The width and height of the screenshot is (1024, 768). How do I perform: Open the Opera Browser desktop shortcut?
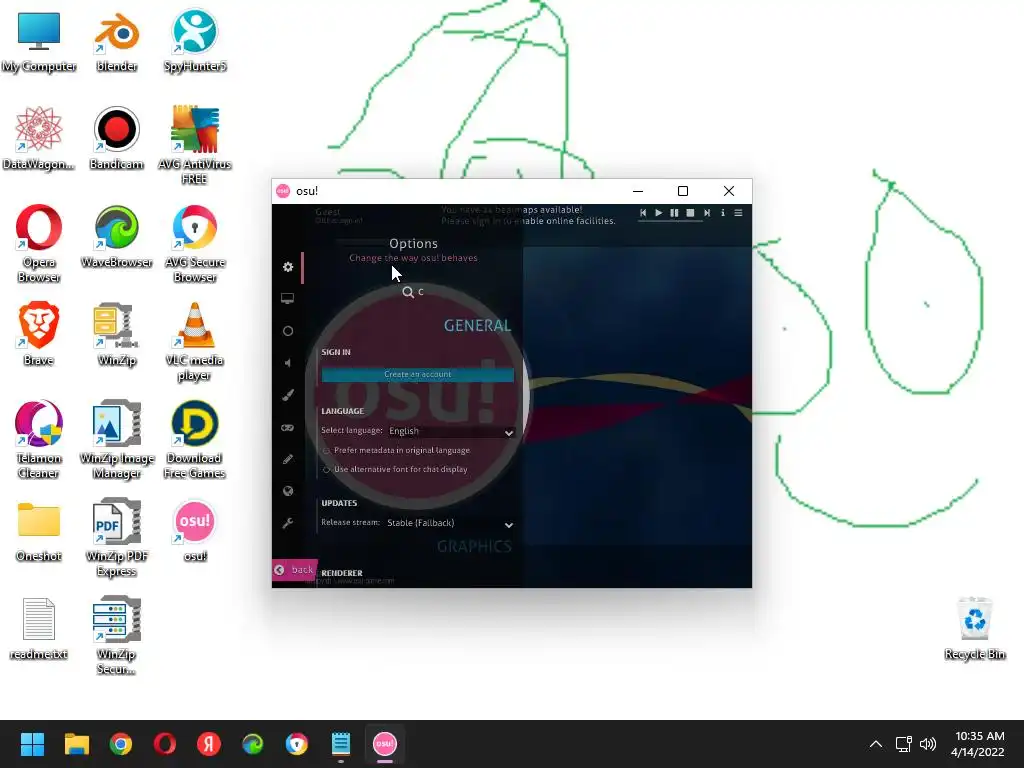pos(39,243)
